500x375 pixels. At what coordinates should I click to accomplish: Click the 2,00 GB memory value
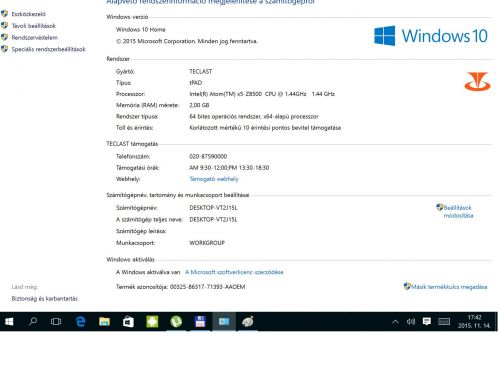199,105
